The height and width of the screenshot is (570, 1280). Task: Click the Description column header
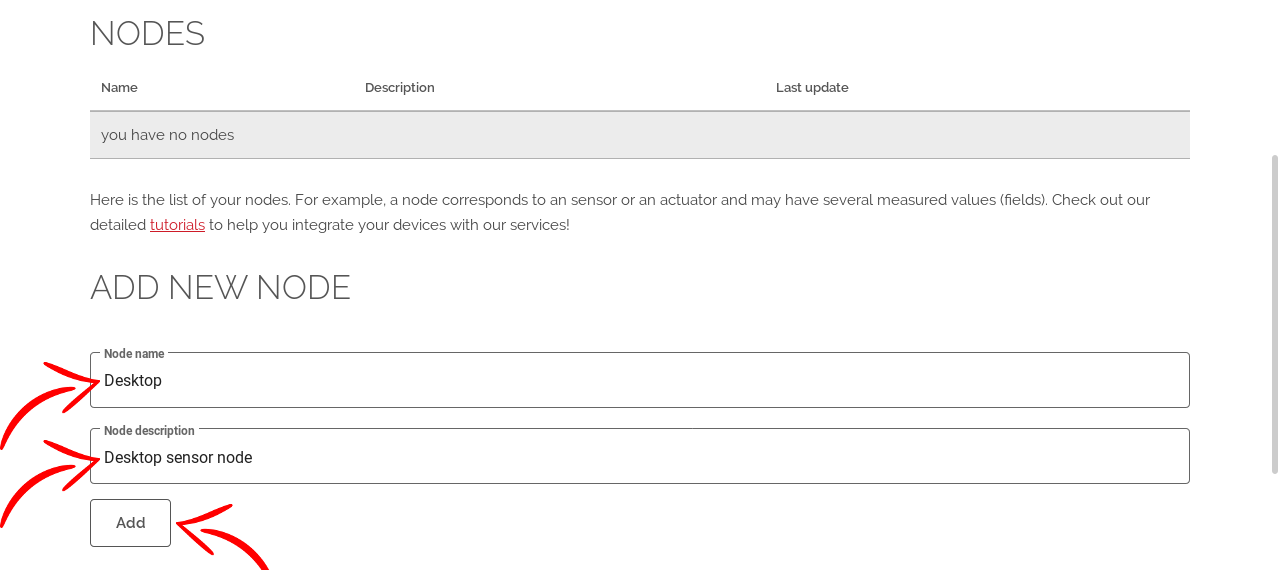(x=399, y=88)
